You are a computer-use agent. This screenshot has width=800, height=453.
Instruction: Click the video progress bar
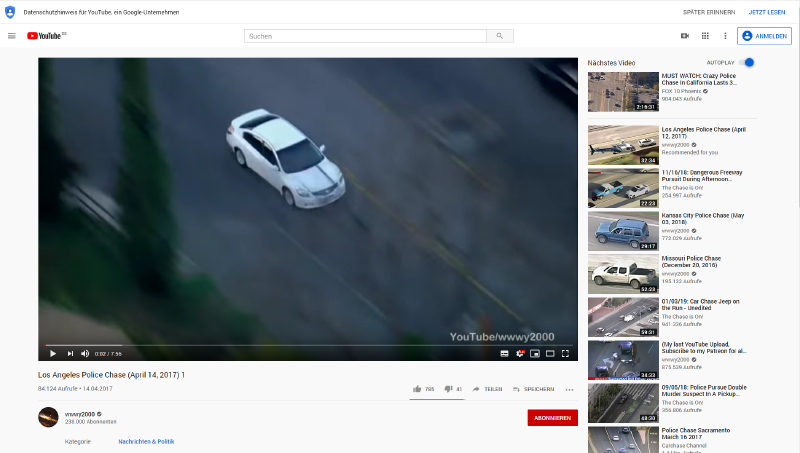tap(310, 345)
